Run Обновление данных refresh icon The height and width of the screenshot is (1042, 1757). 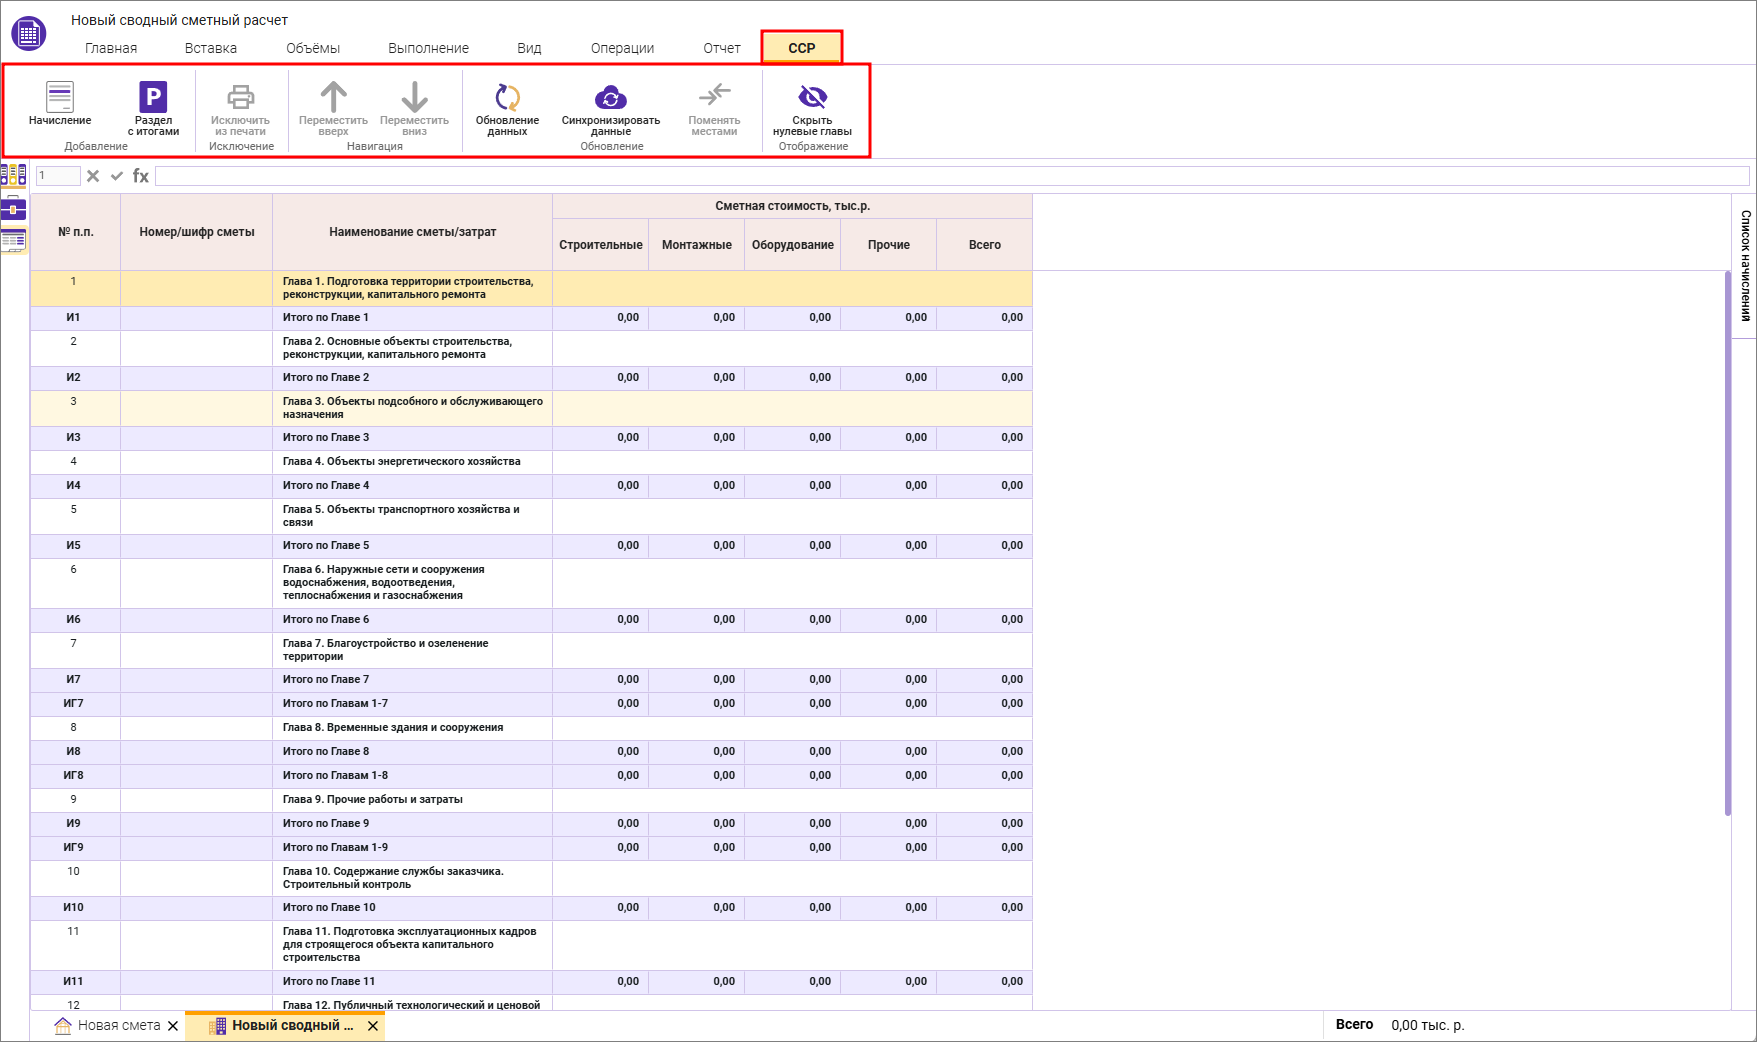(507, 98)
